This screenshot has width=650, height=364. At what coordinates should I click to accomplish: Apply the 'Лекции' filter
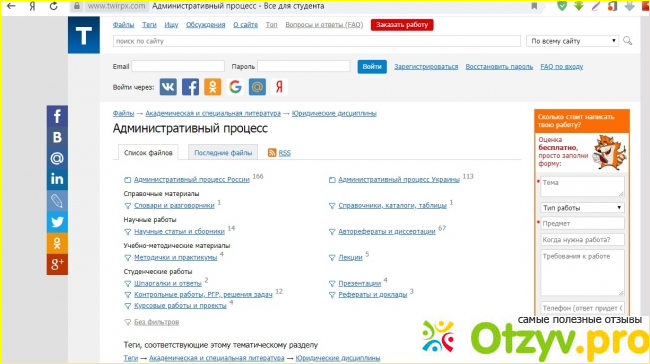click(350, 257)
